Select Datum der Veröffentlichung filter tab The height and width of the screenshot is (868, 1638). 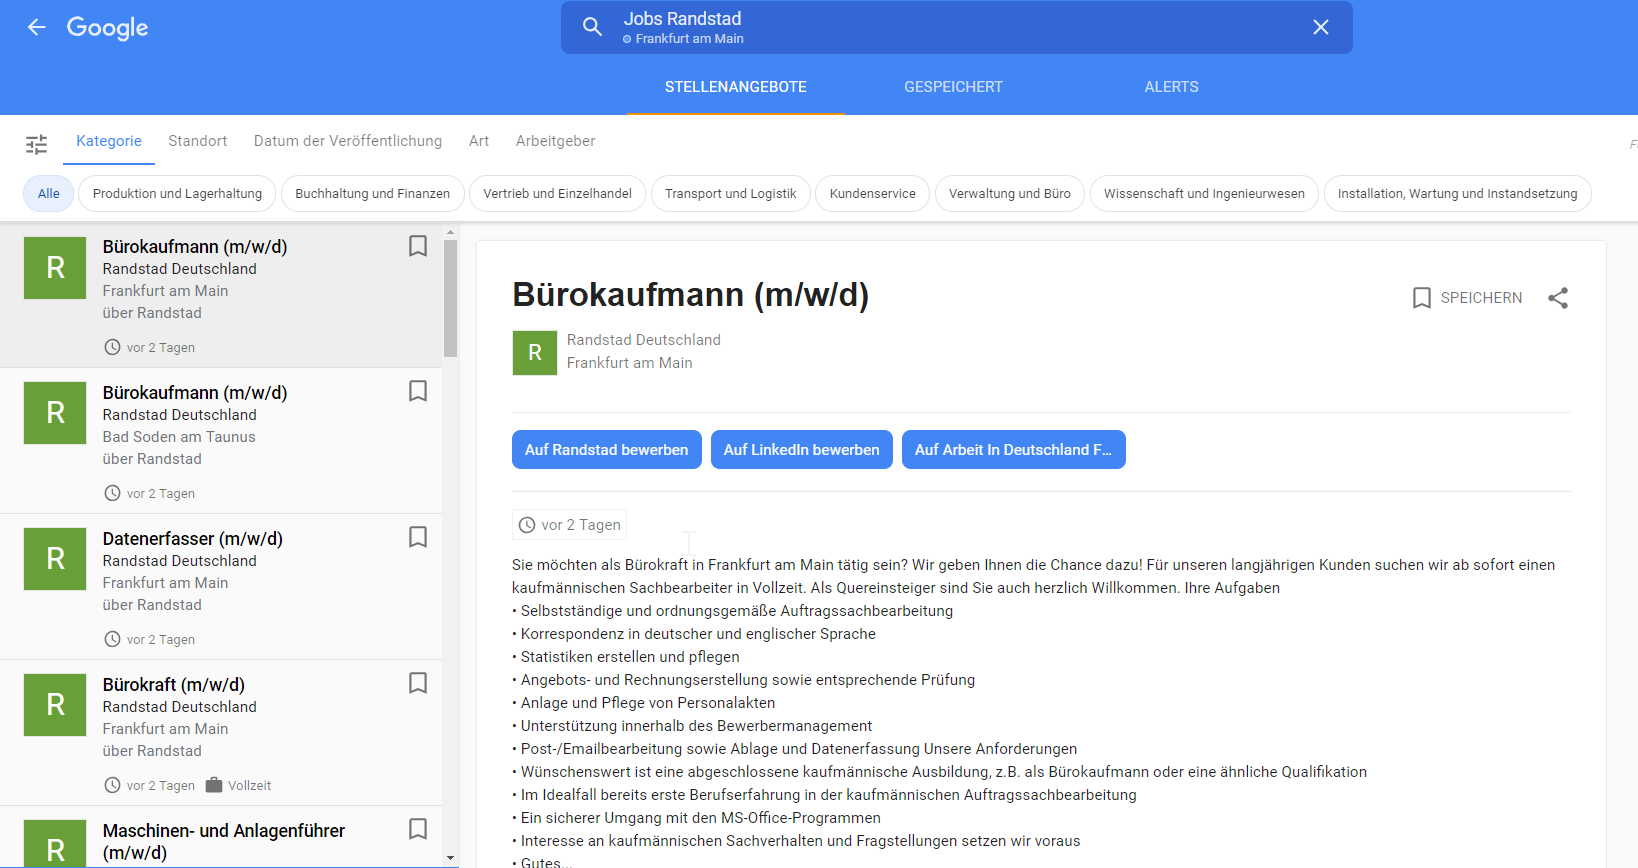tap(348, 141)
